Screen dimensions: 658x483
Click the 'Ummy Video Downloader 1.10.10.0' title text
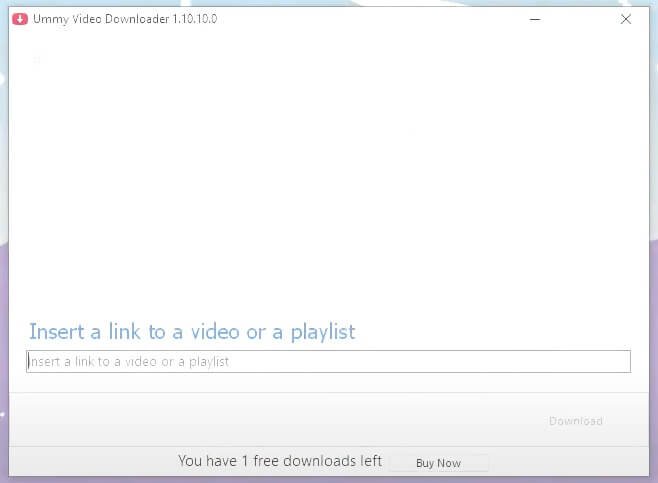tap(125, 19)
